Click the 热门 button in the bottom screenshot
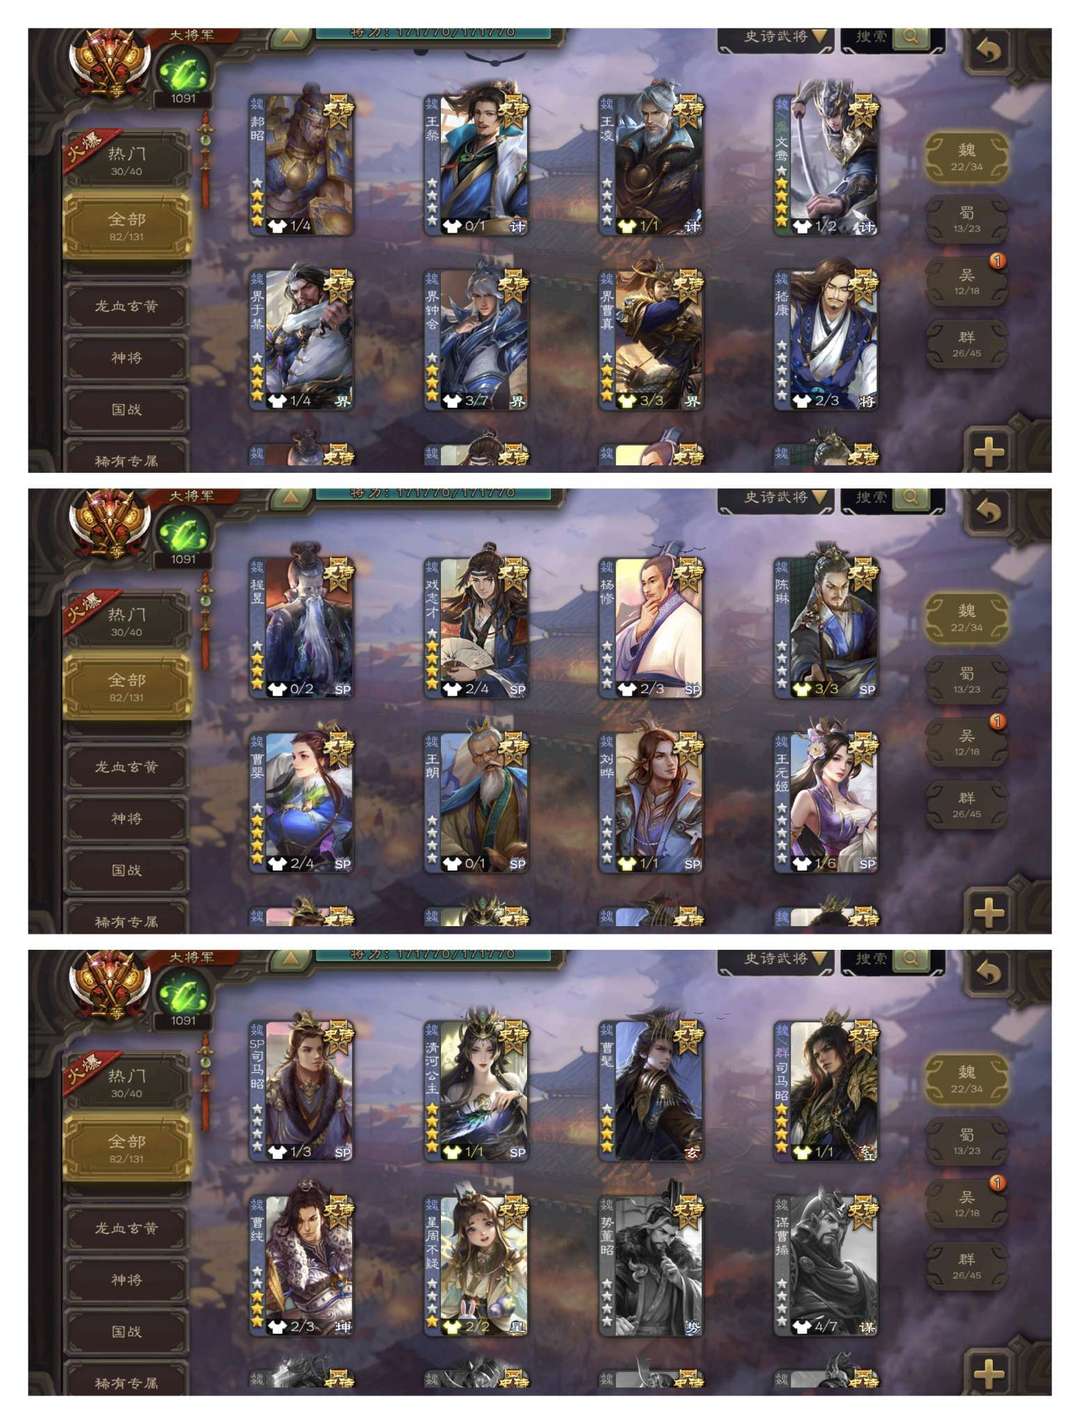1080x1424 pixels. click(x=127, y=1082)
